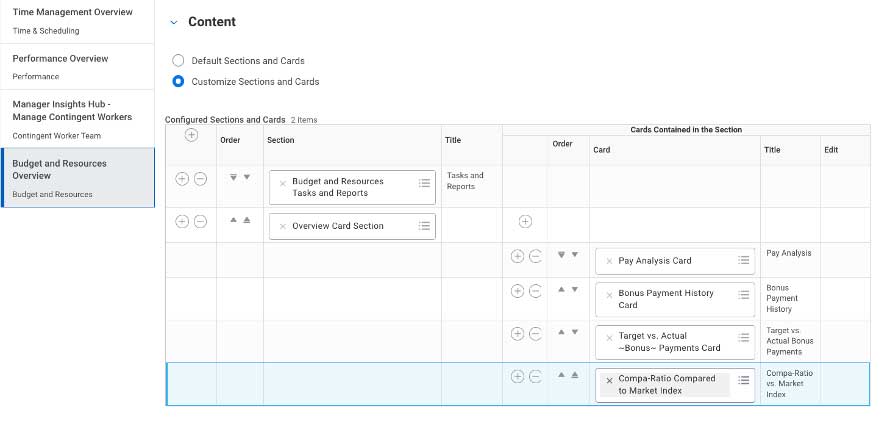Open prompt list for Bonus Payment History Card
Image resolution: width=890 pixels, height=432 pixels.
click(x=743, y=295)
